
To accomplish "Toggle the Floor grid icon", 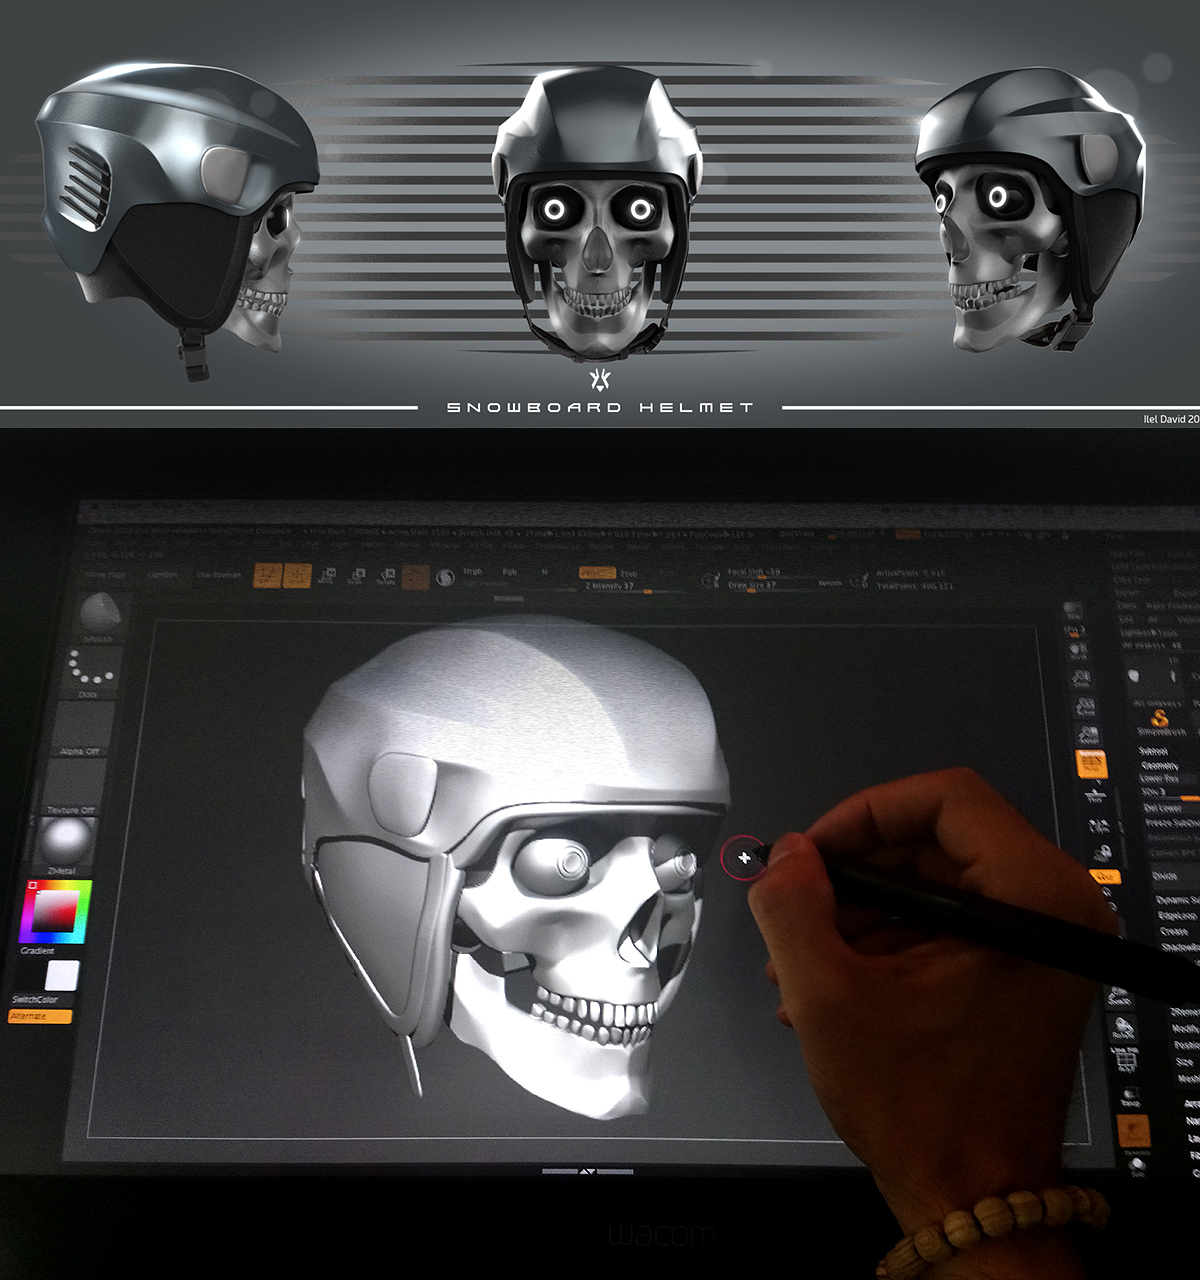I will 1095,797.
